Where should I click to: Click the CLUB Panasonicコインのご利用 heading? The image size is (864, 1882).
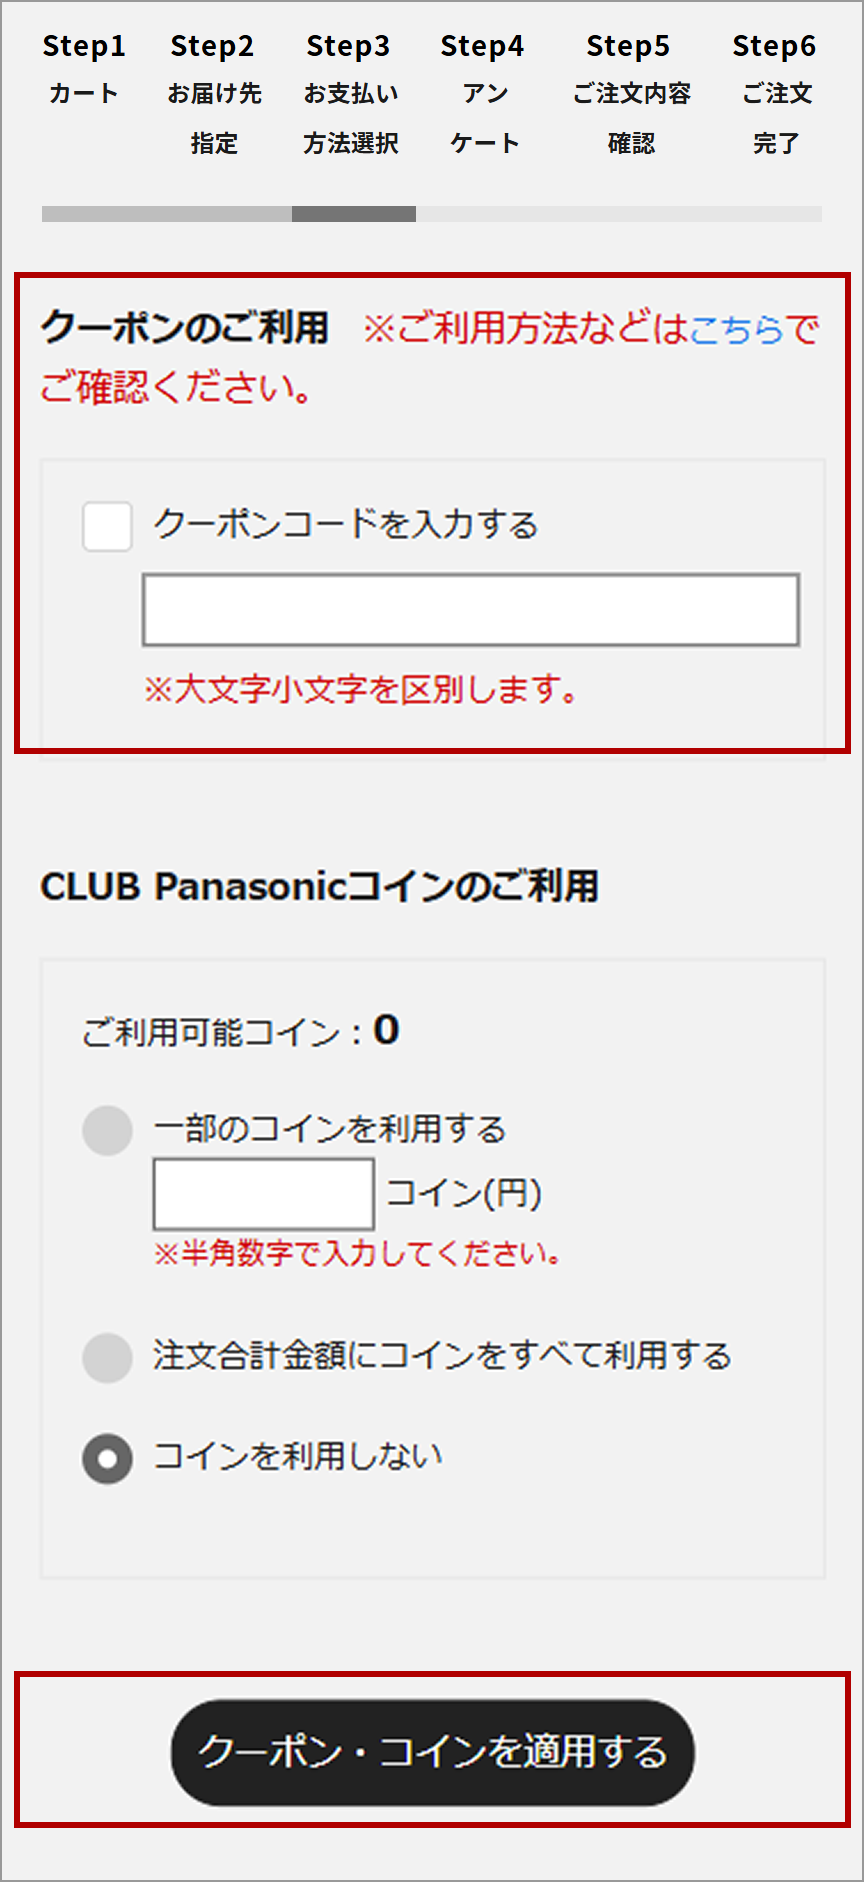click(320, 885)
